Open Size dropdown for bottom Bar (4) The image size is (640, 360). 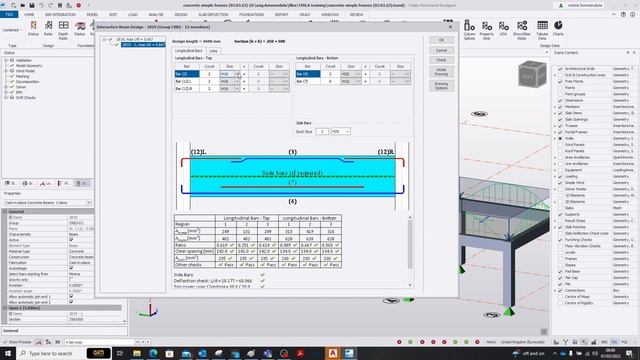click(x=358, y=74)
